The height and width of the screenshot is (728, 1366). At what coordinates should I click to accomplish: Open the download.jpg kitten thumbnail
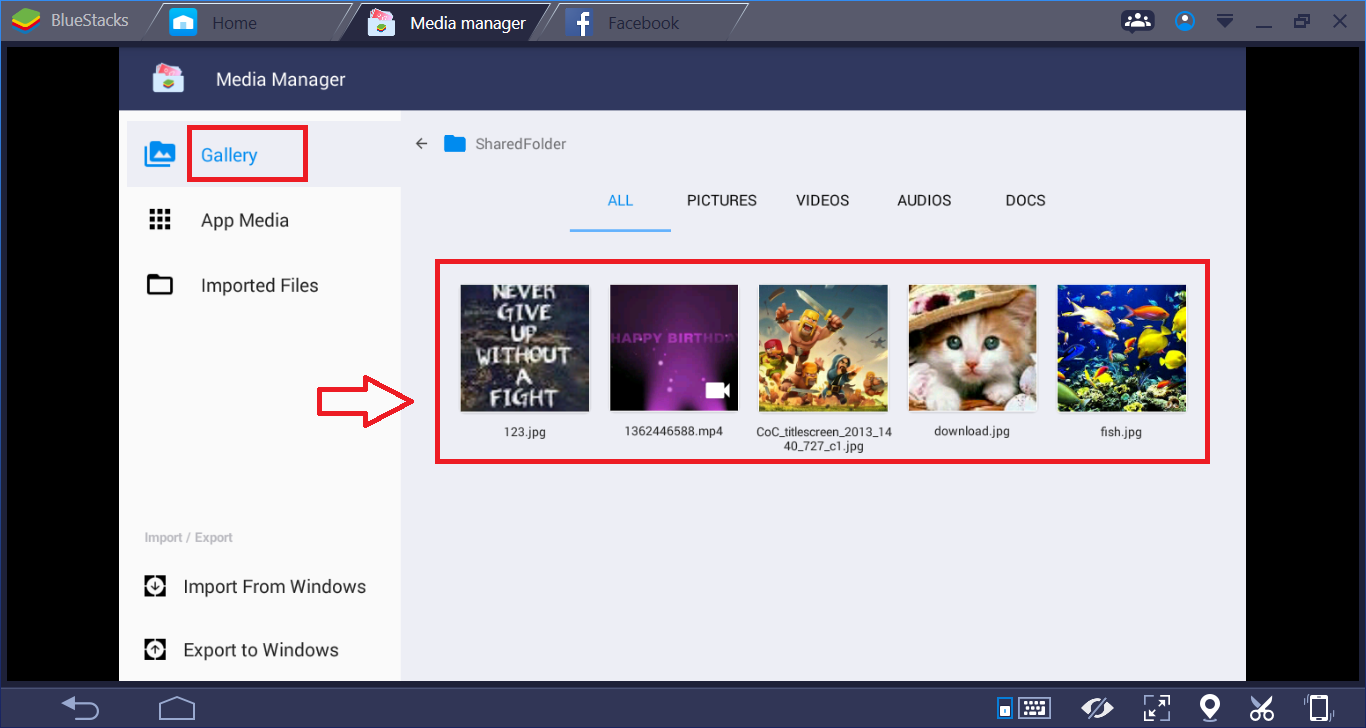(972, 348)
